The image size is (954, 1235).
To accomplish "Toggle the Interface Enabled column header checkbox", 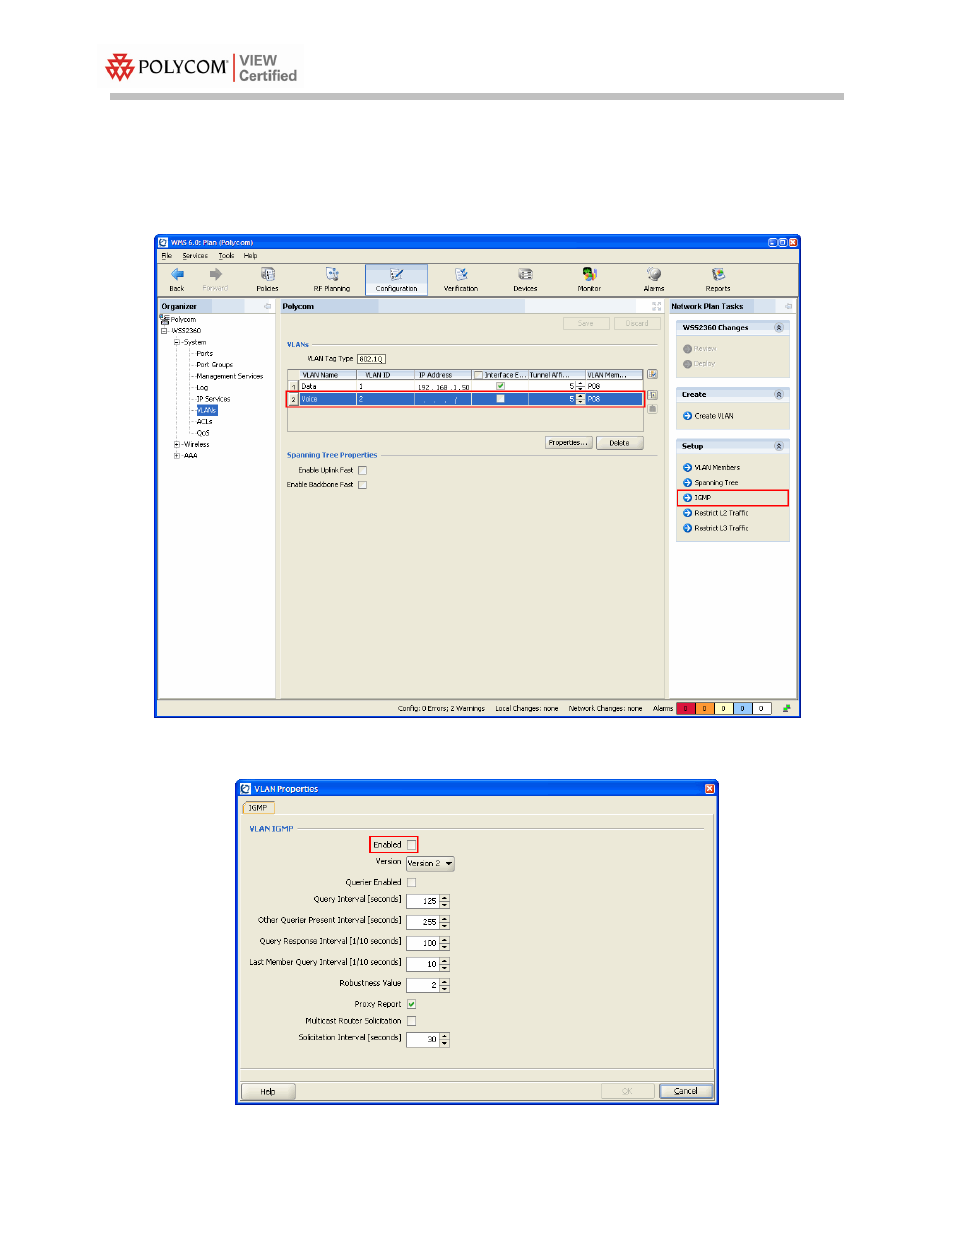I will [x=478, y=375].
